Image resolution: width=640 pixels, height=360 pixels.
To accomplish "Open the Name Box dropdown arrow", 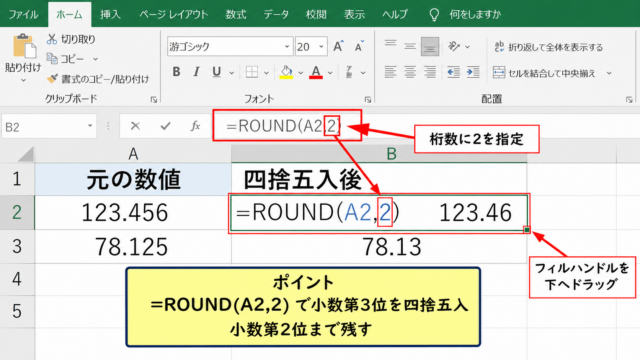I will pos(90,126).
